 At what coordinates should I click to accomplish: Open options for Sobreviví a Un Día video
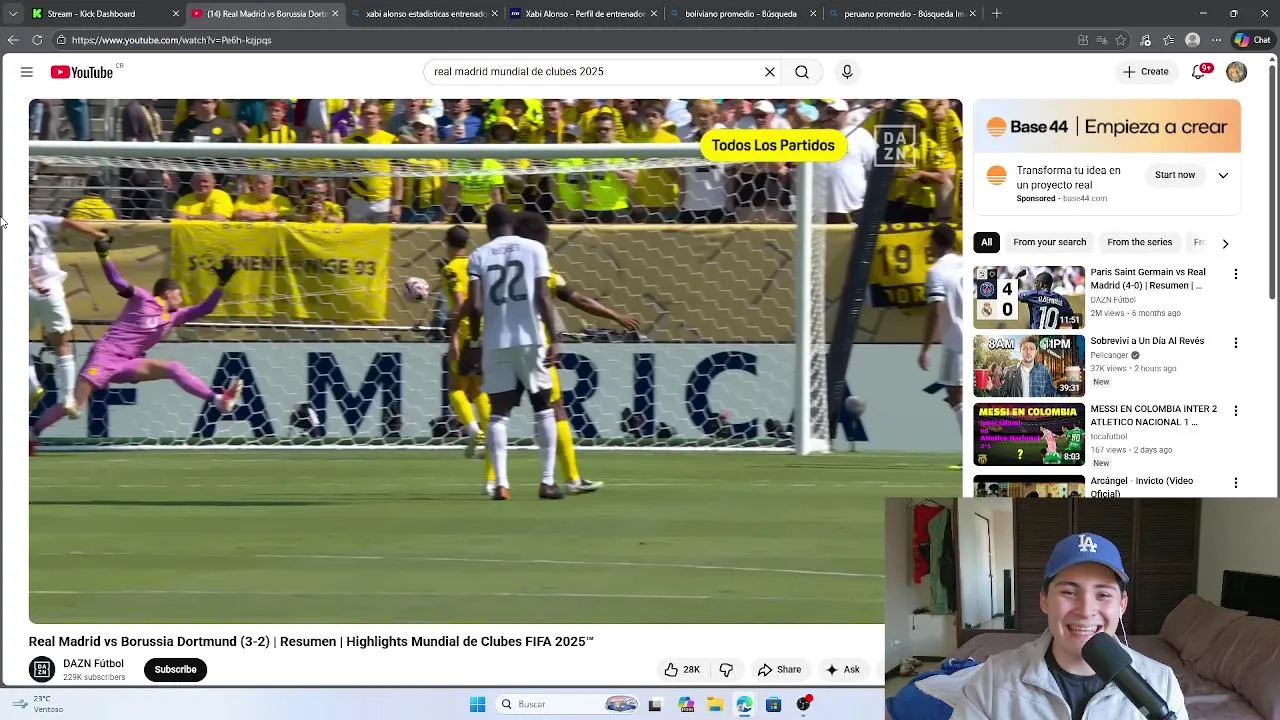pyautogui.click(x=1236, y=343)
